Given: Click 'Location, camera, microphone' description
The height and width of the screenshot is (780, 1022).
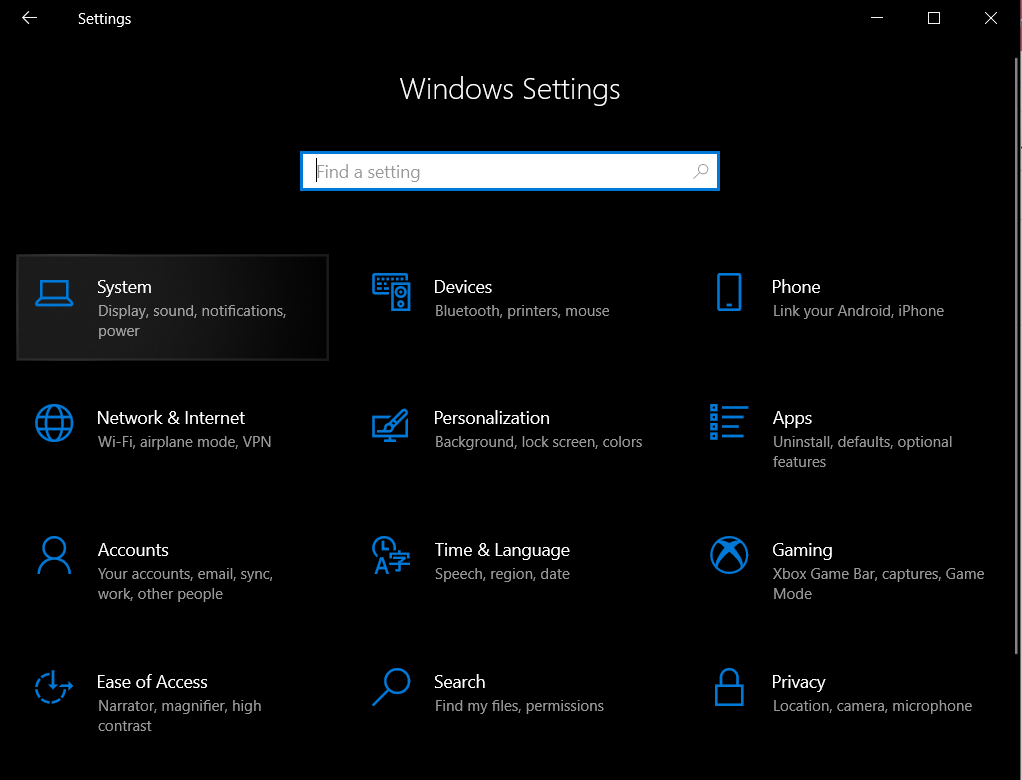Looking at the screenshot, I should click(x=872, y=706).
